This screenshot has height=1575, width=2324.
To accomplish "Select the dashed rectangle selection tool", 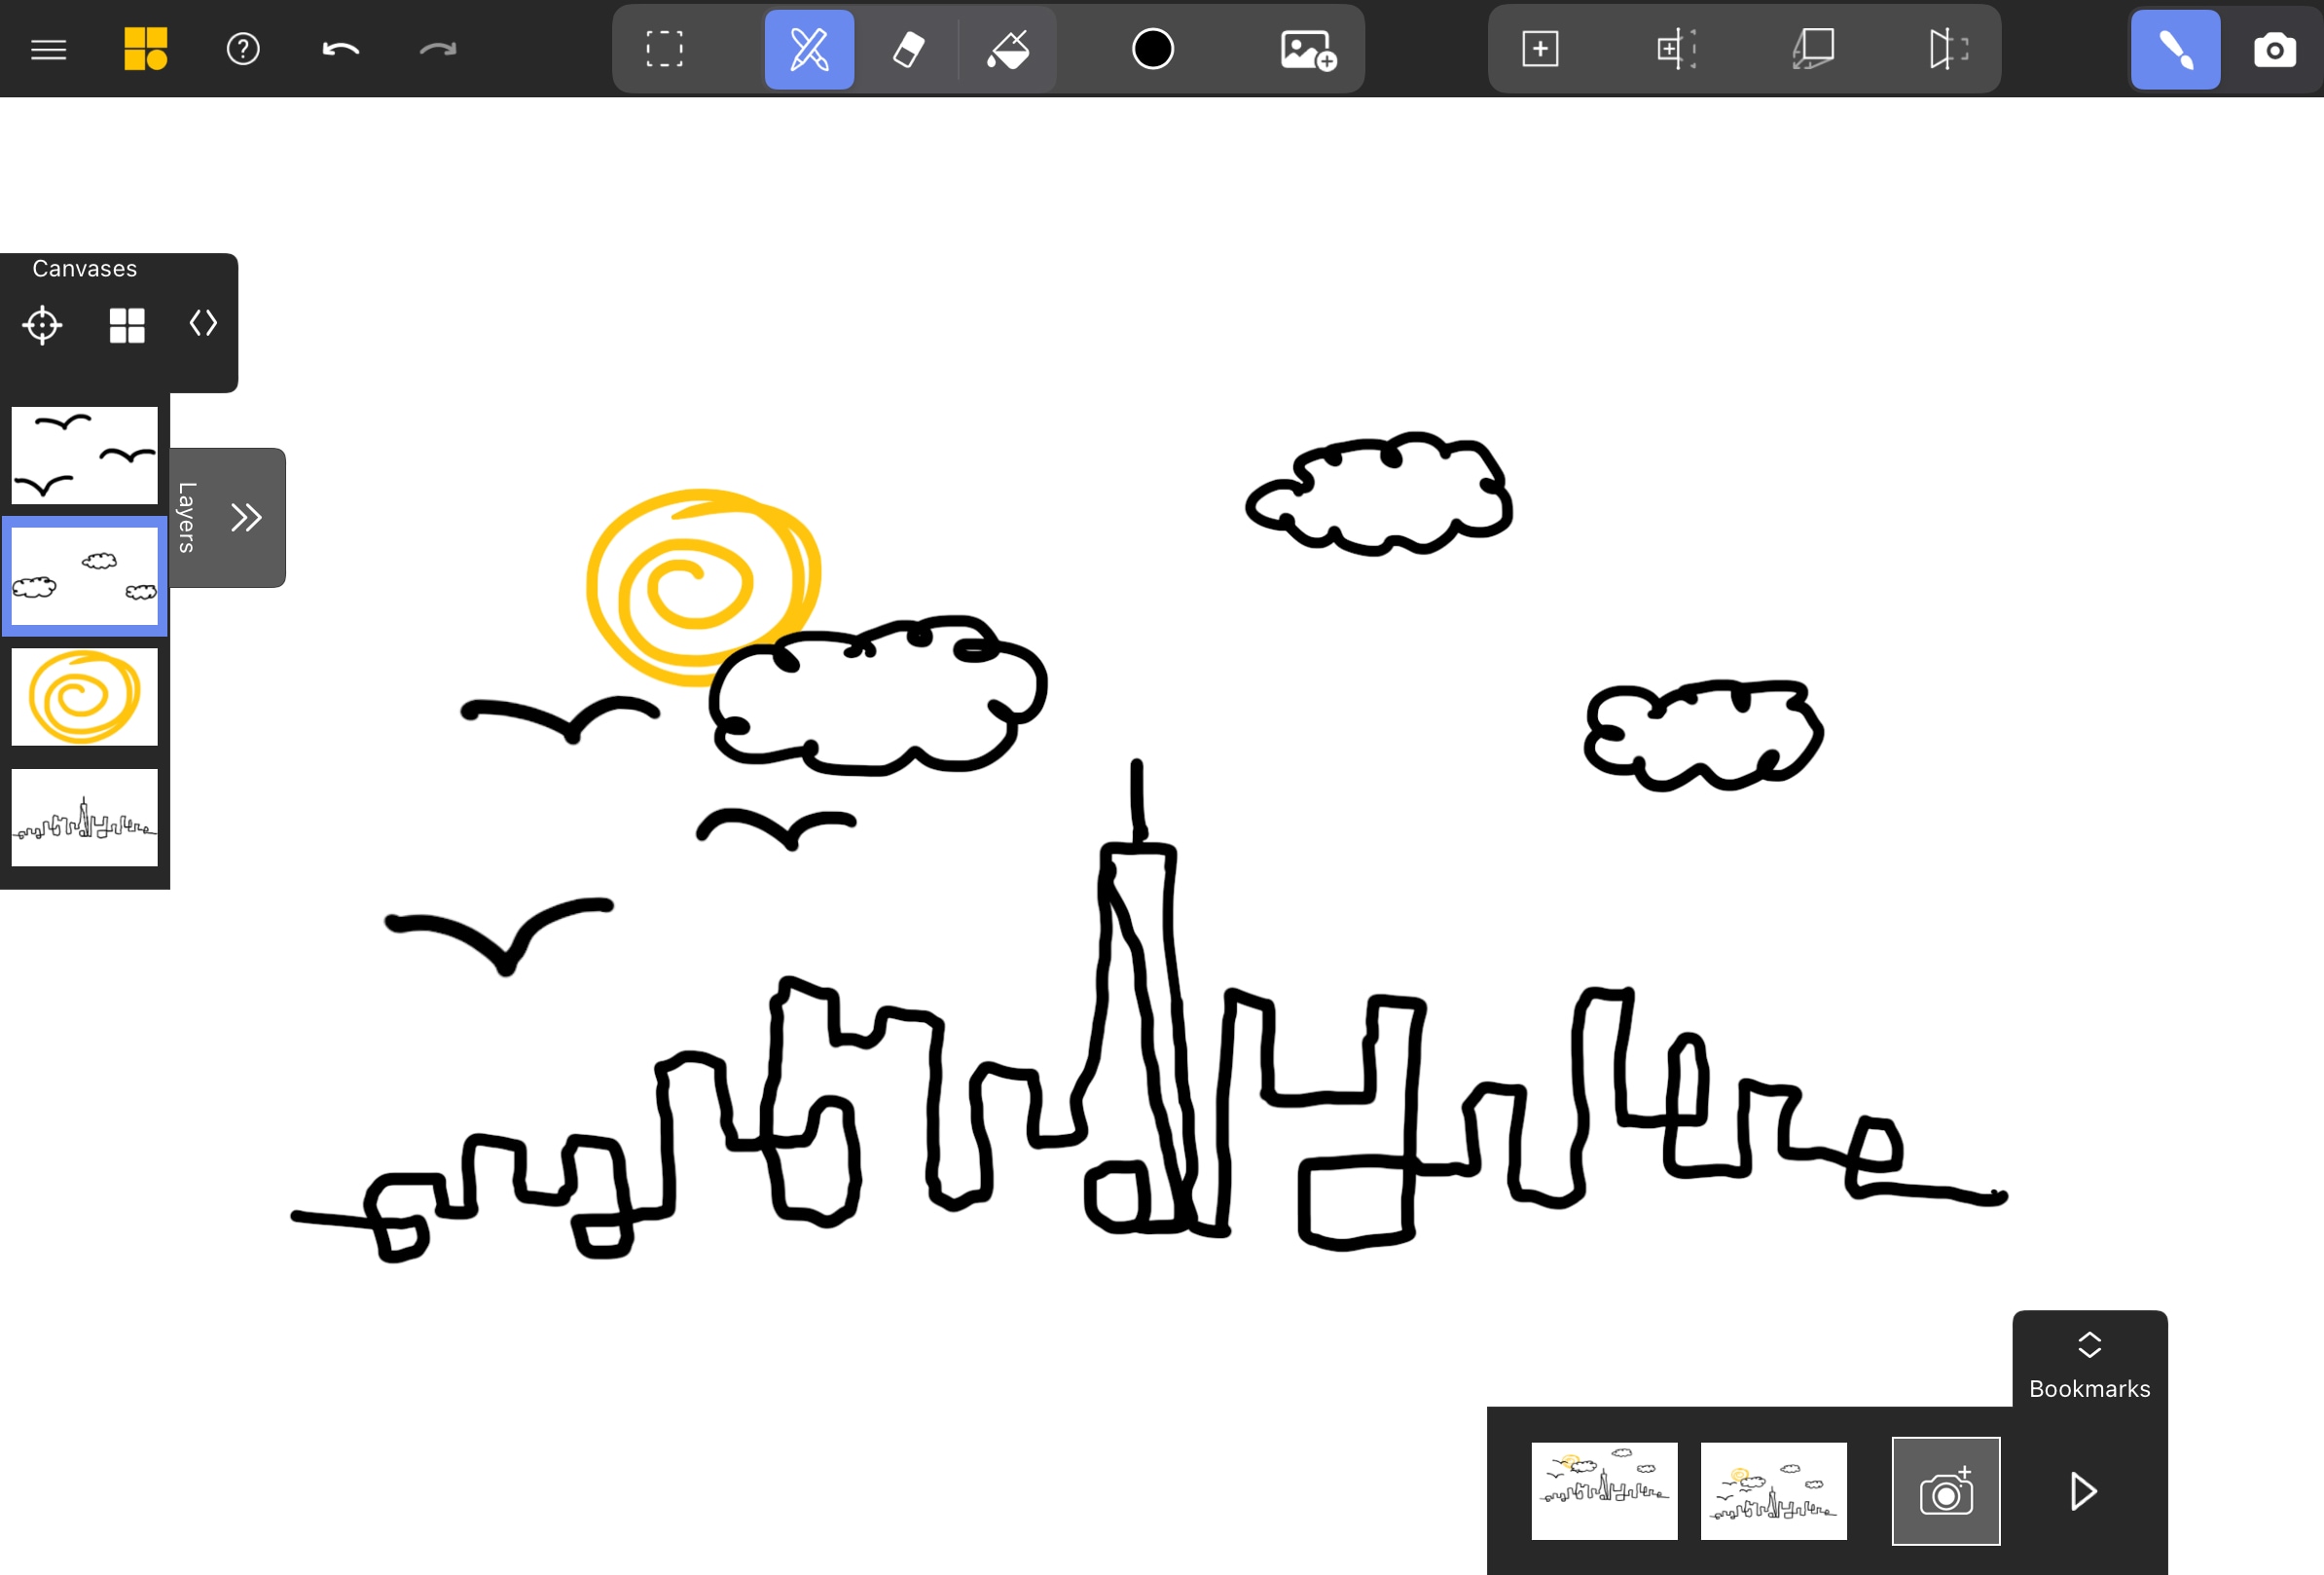I will click(664, 49).
